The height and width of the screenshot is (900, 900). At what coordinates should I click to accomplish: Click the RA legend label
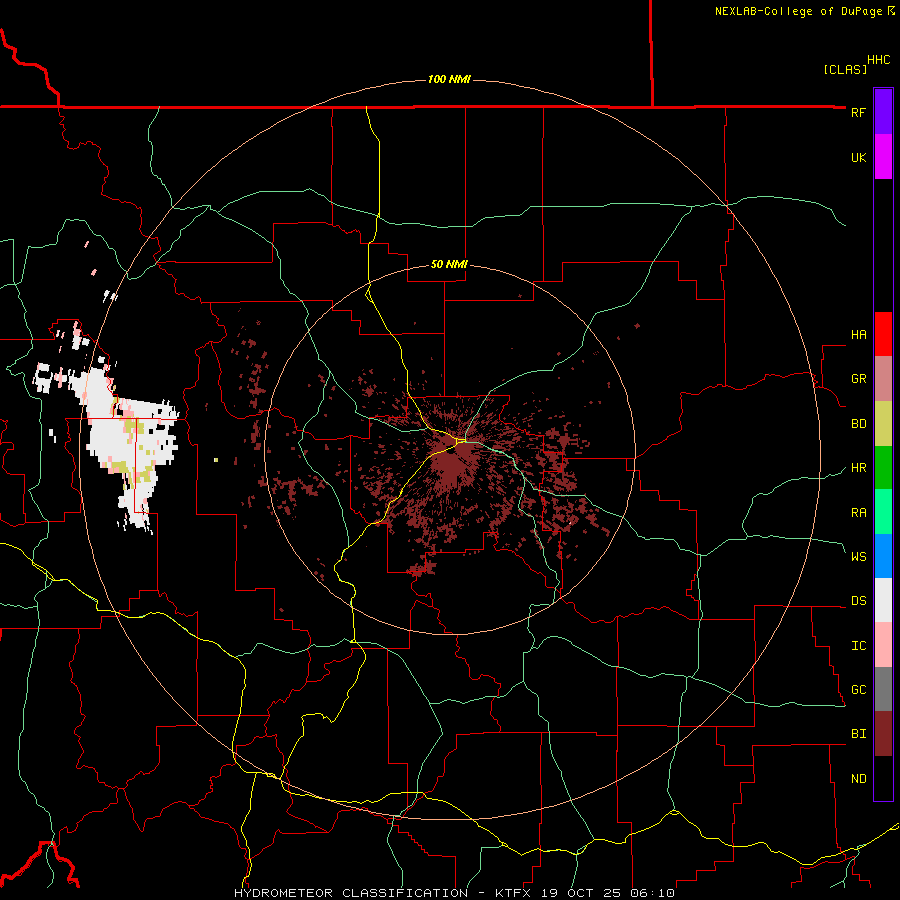pyautogui.click(x=858, y=513)
